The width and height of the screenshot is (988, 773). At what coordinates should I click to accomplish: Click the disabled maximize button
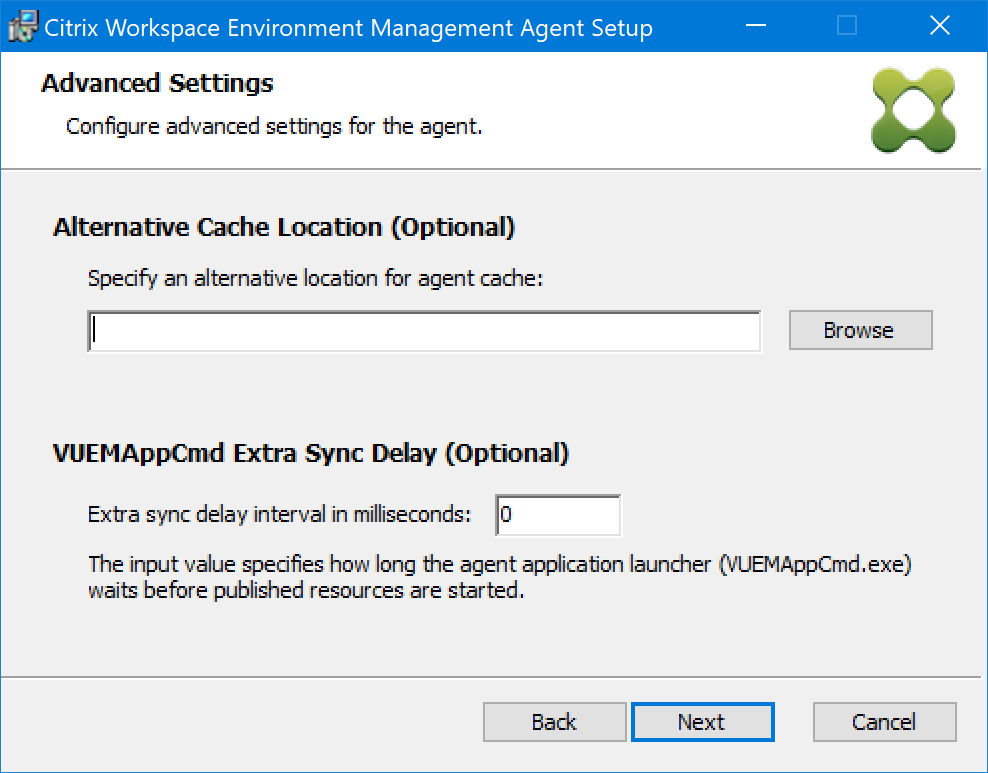847,27
